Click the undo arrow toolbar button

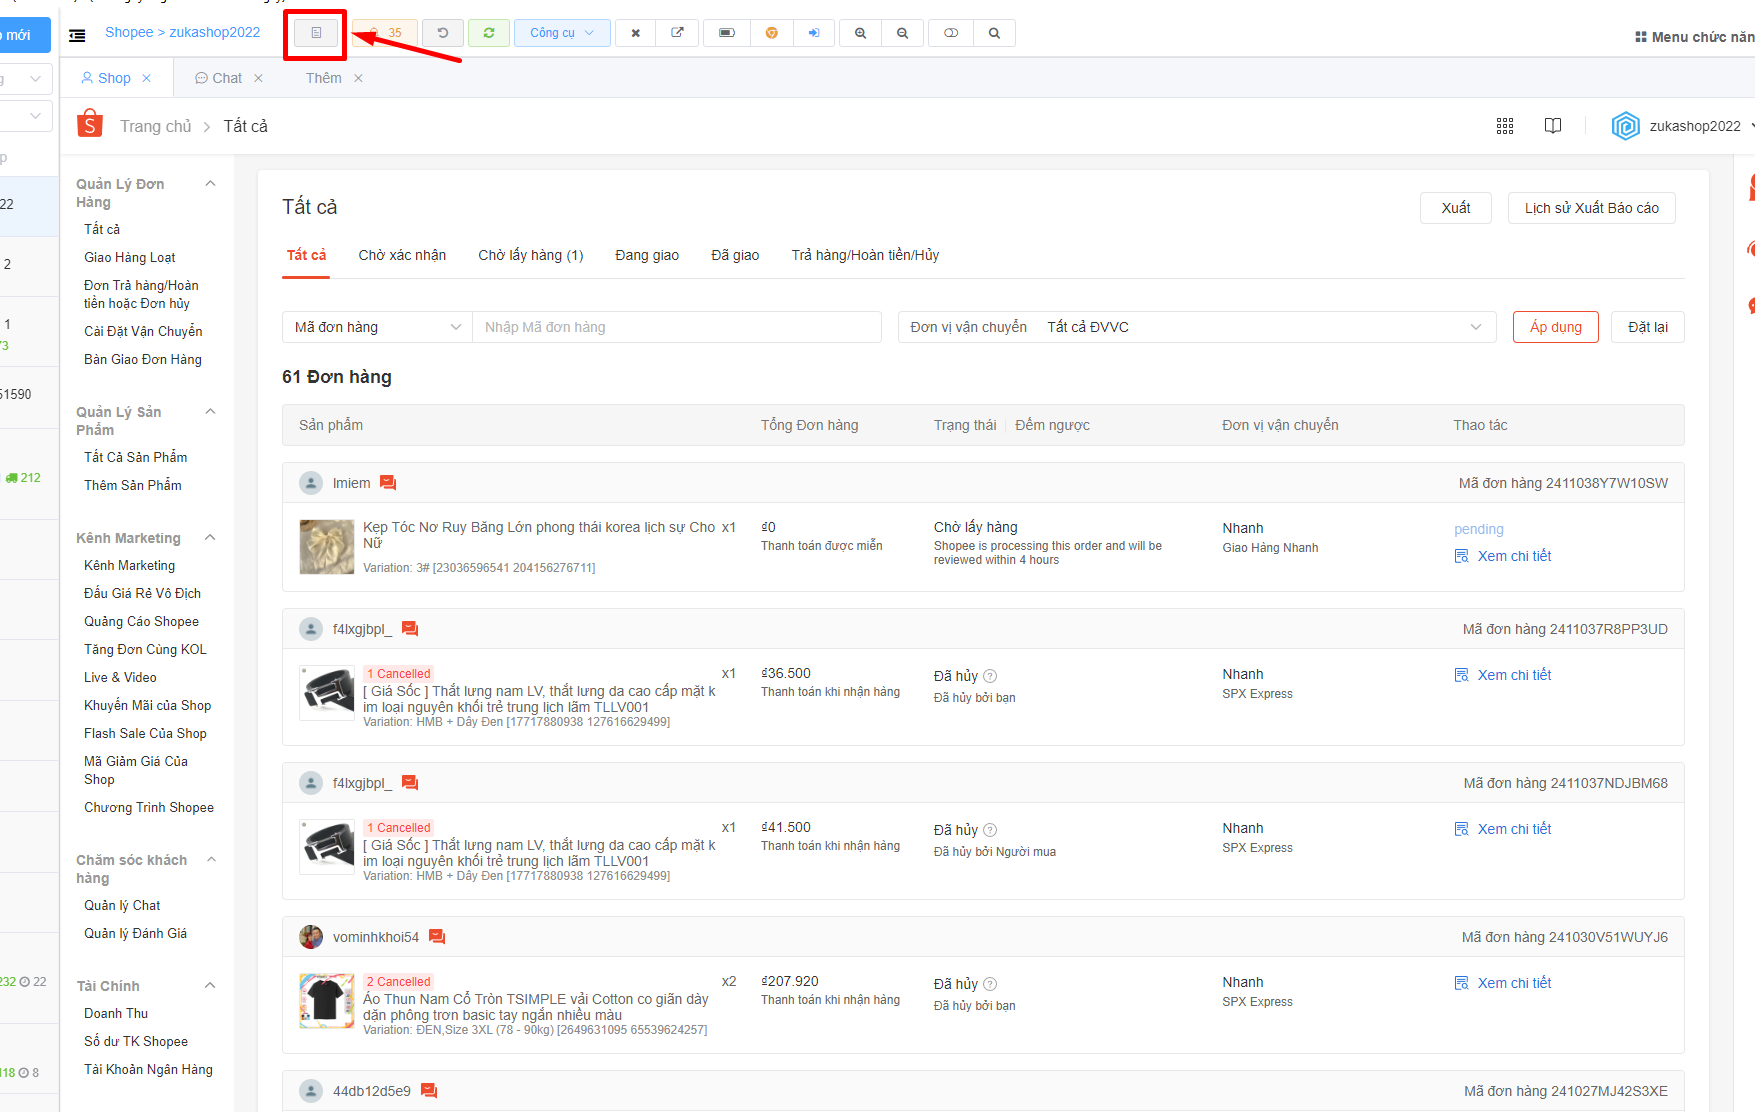click(442, 33)
